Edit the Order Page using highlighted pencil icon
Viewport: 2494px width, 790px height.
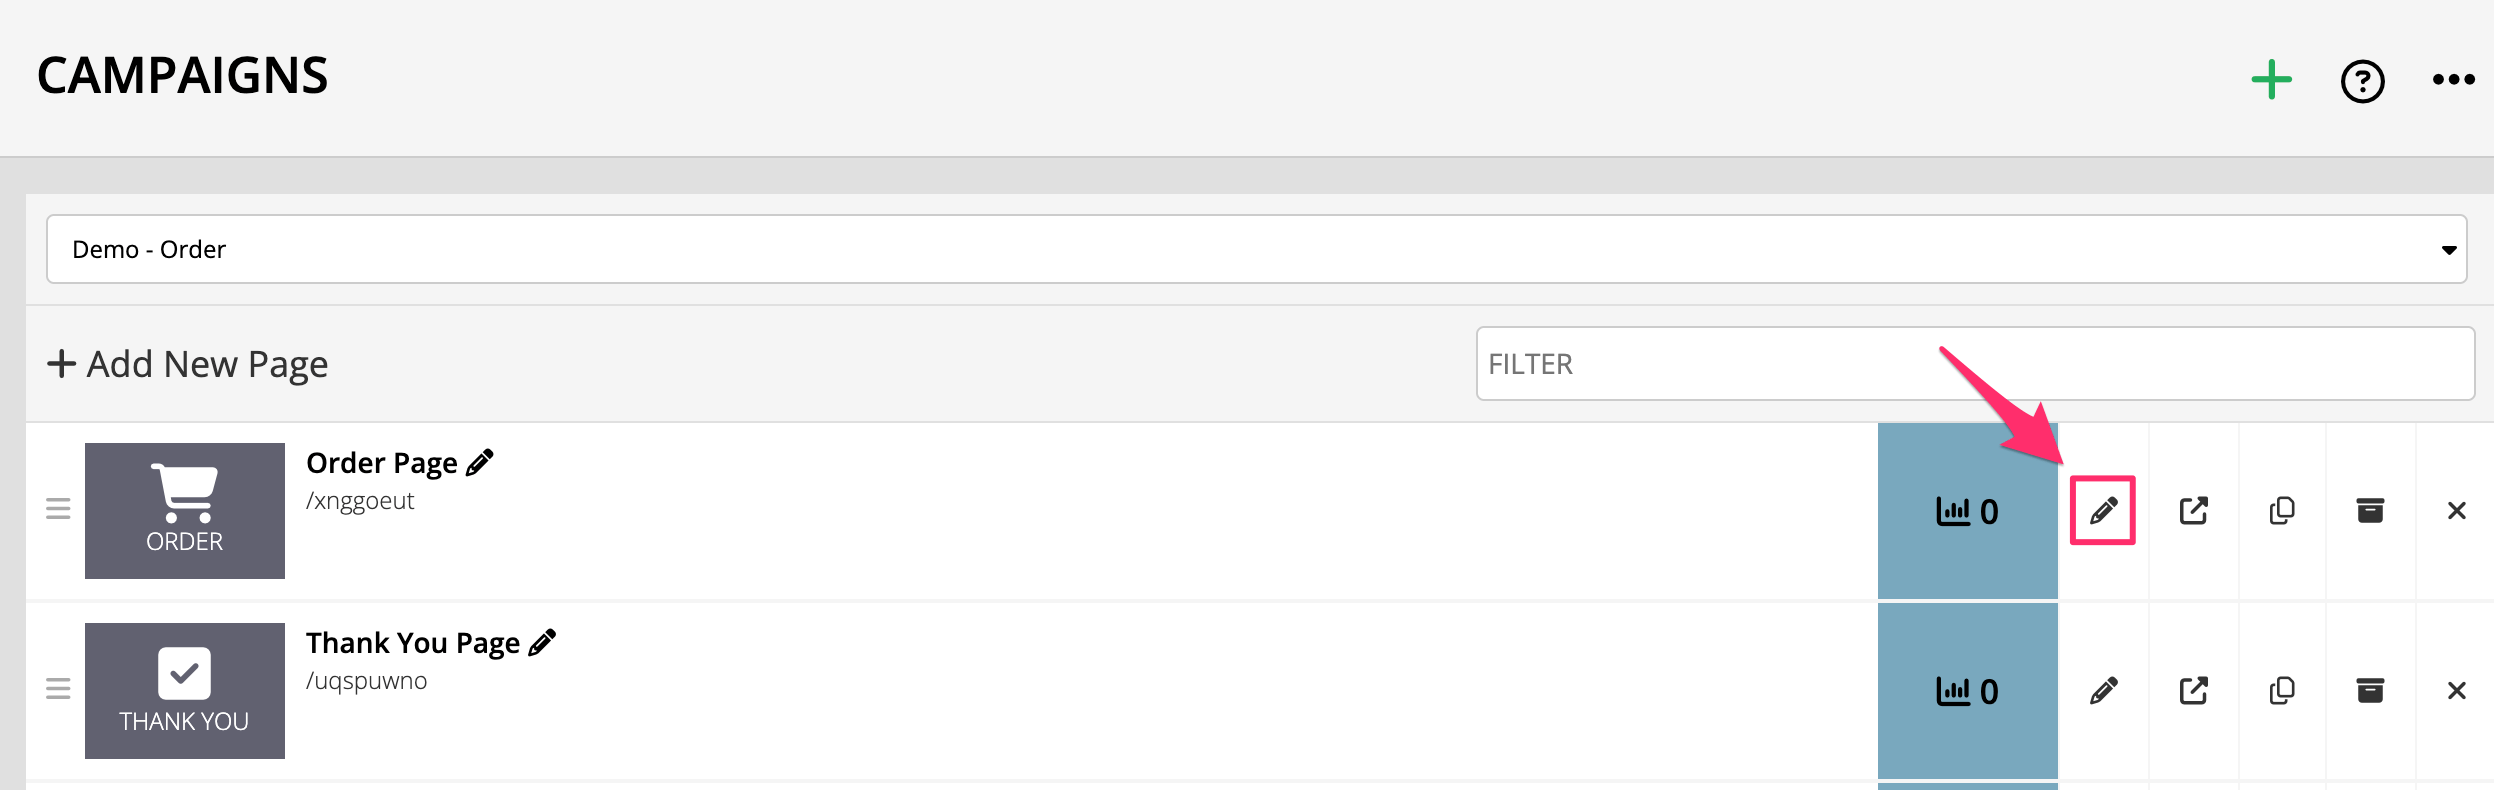click(2103, 511)
